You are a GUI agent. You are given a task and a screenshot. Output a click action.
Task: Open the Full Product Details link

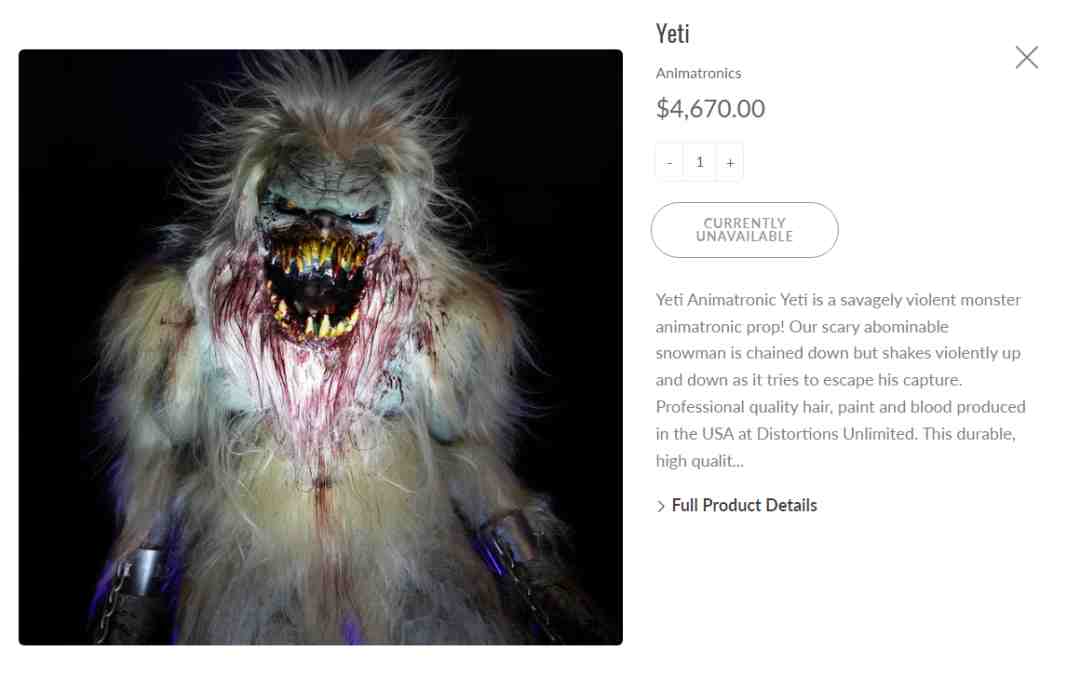coord(744,505)
